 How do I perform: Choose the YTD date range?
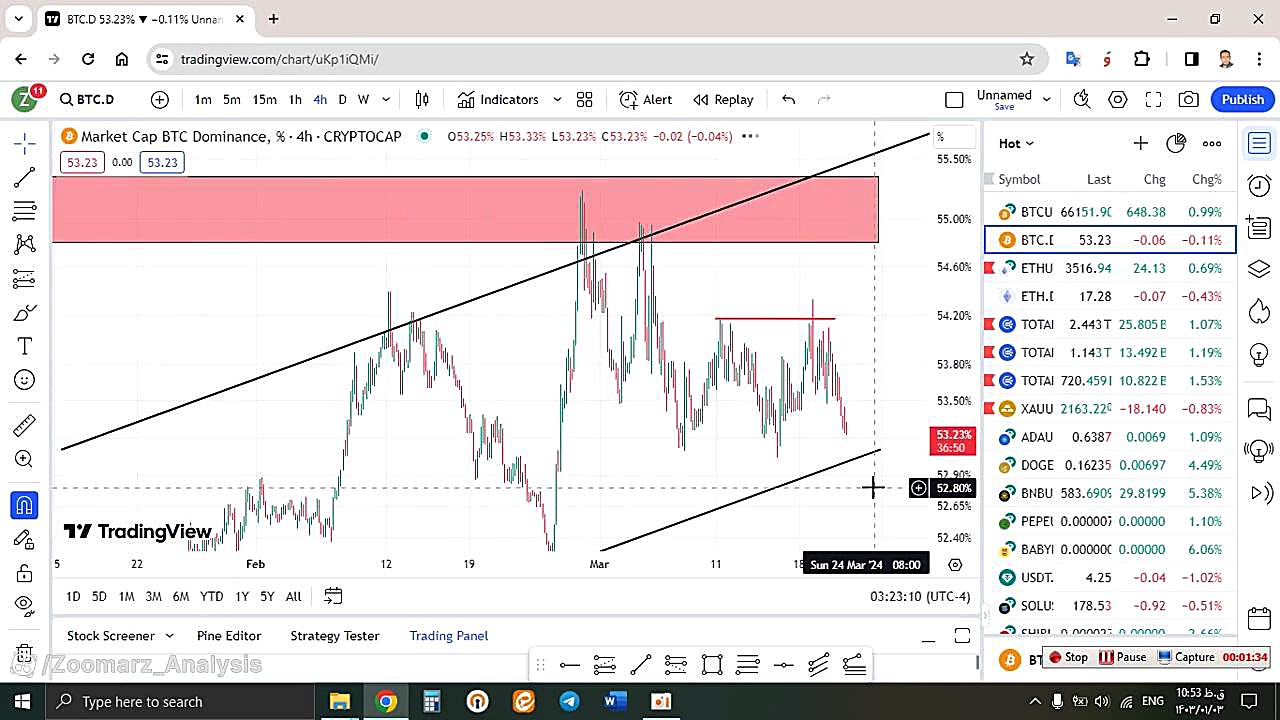(211, 596)
